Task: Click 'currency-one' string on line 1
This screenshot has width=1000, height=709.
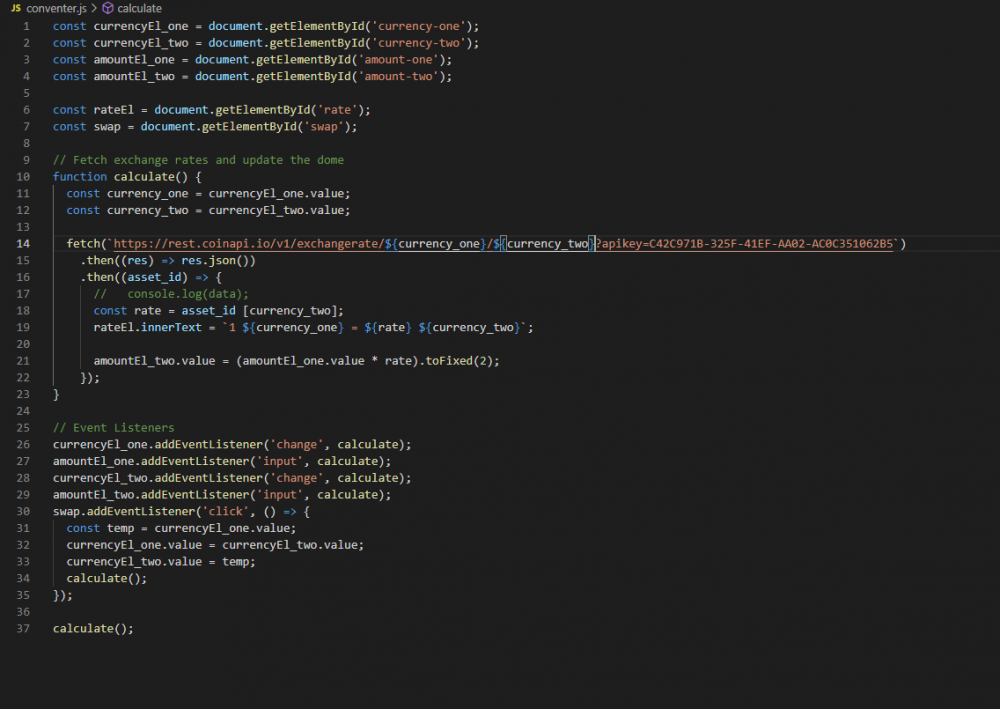Action: [x=418, y=26]
